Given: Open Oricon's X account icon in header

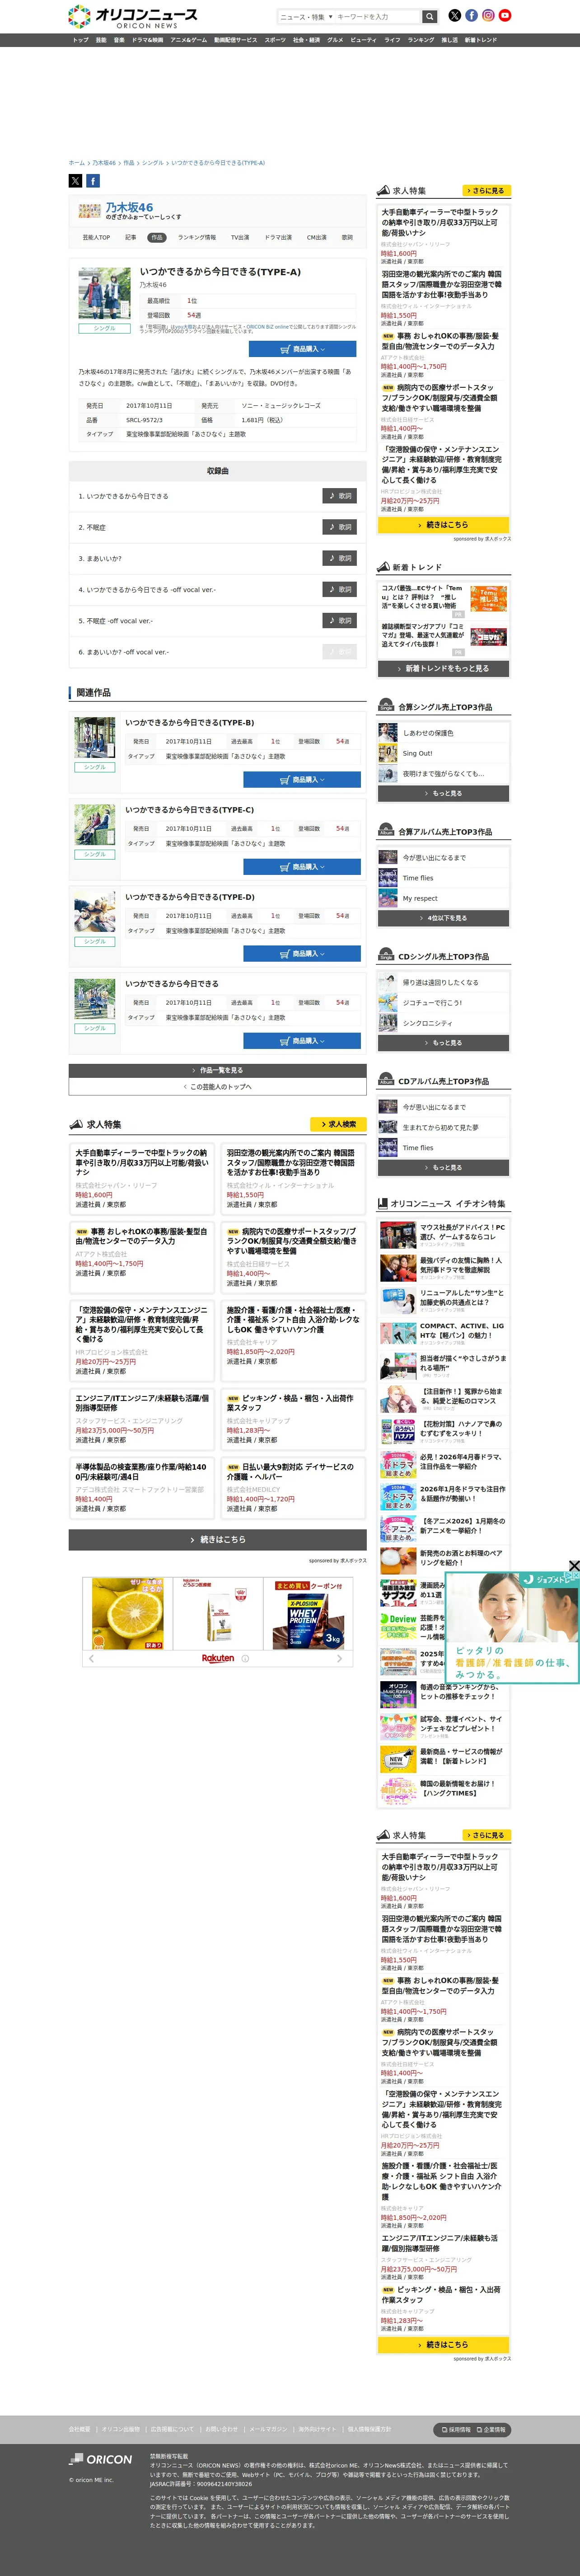Looking at the screenshot, I should tap(455, 15).
